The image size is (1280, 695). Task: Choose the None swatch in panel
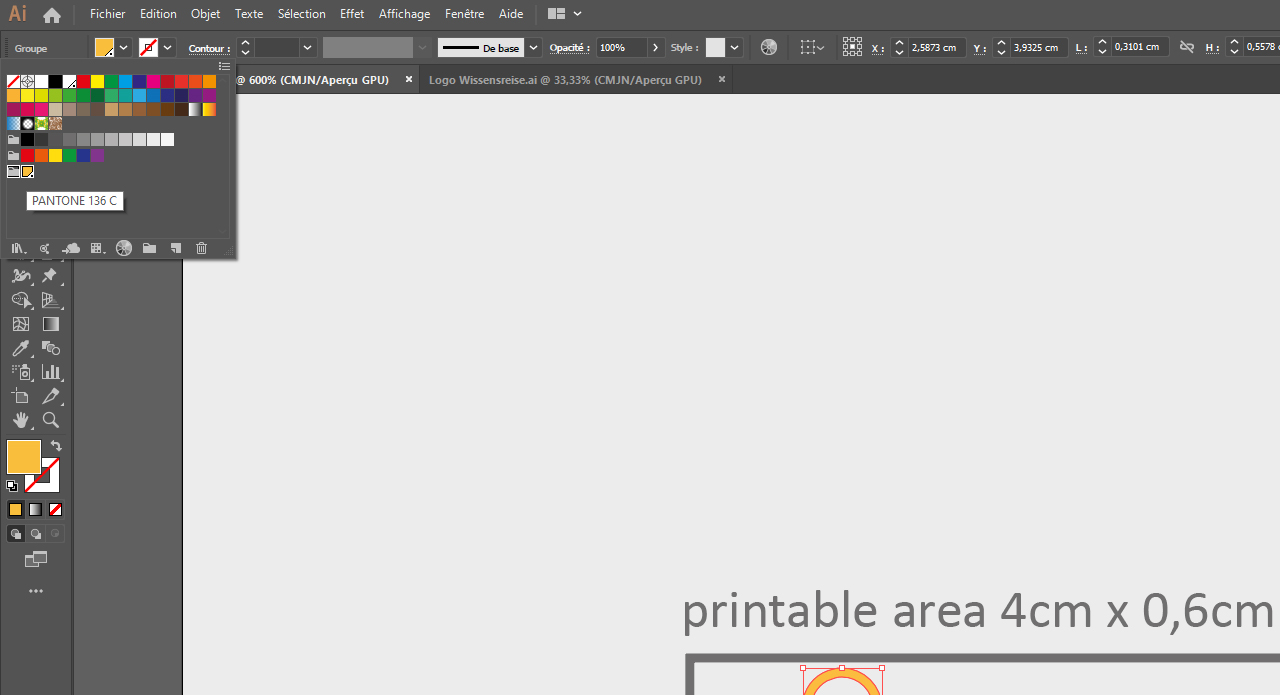coord(14,82)
